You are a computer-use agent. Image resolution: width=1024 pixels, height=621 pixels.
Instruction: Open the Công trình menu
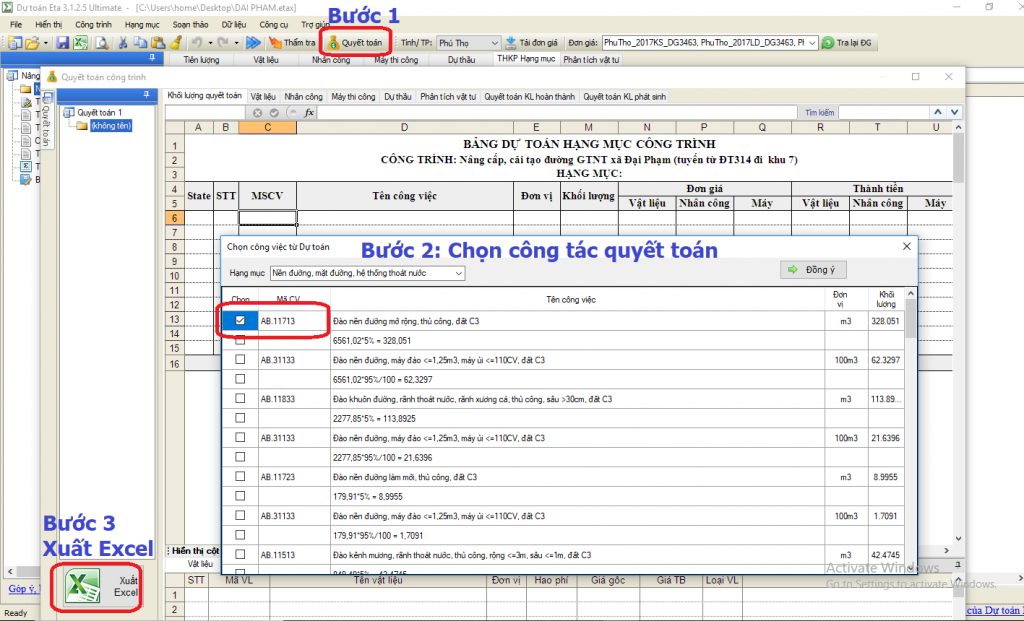(93, 23)
